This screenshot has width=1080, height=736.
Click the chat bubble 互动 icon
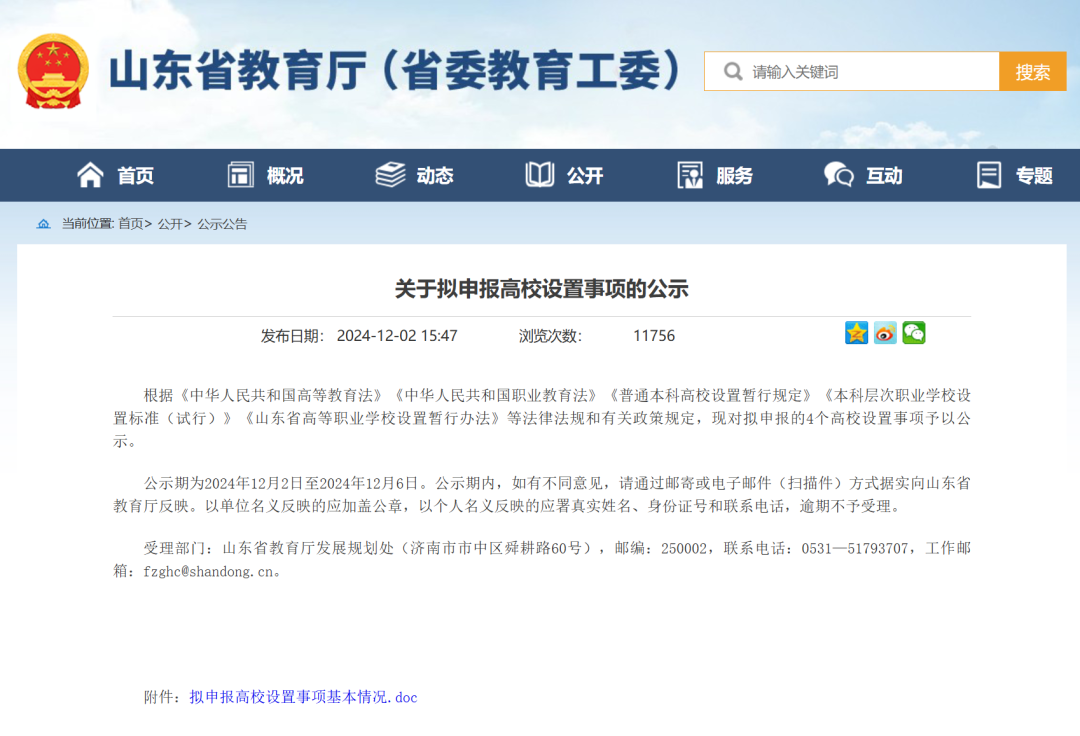[839, 175]
